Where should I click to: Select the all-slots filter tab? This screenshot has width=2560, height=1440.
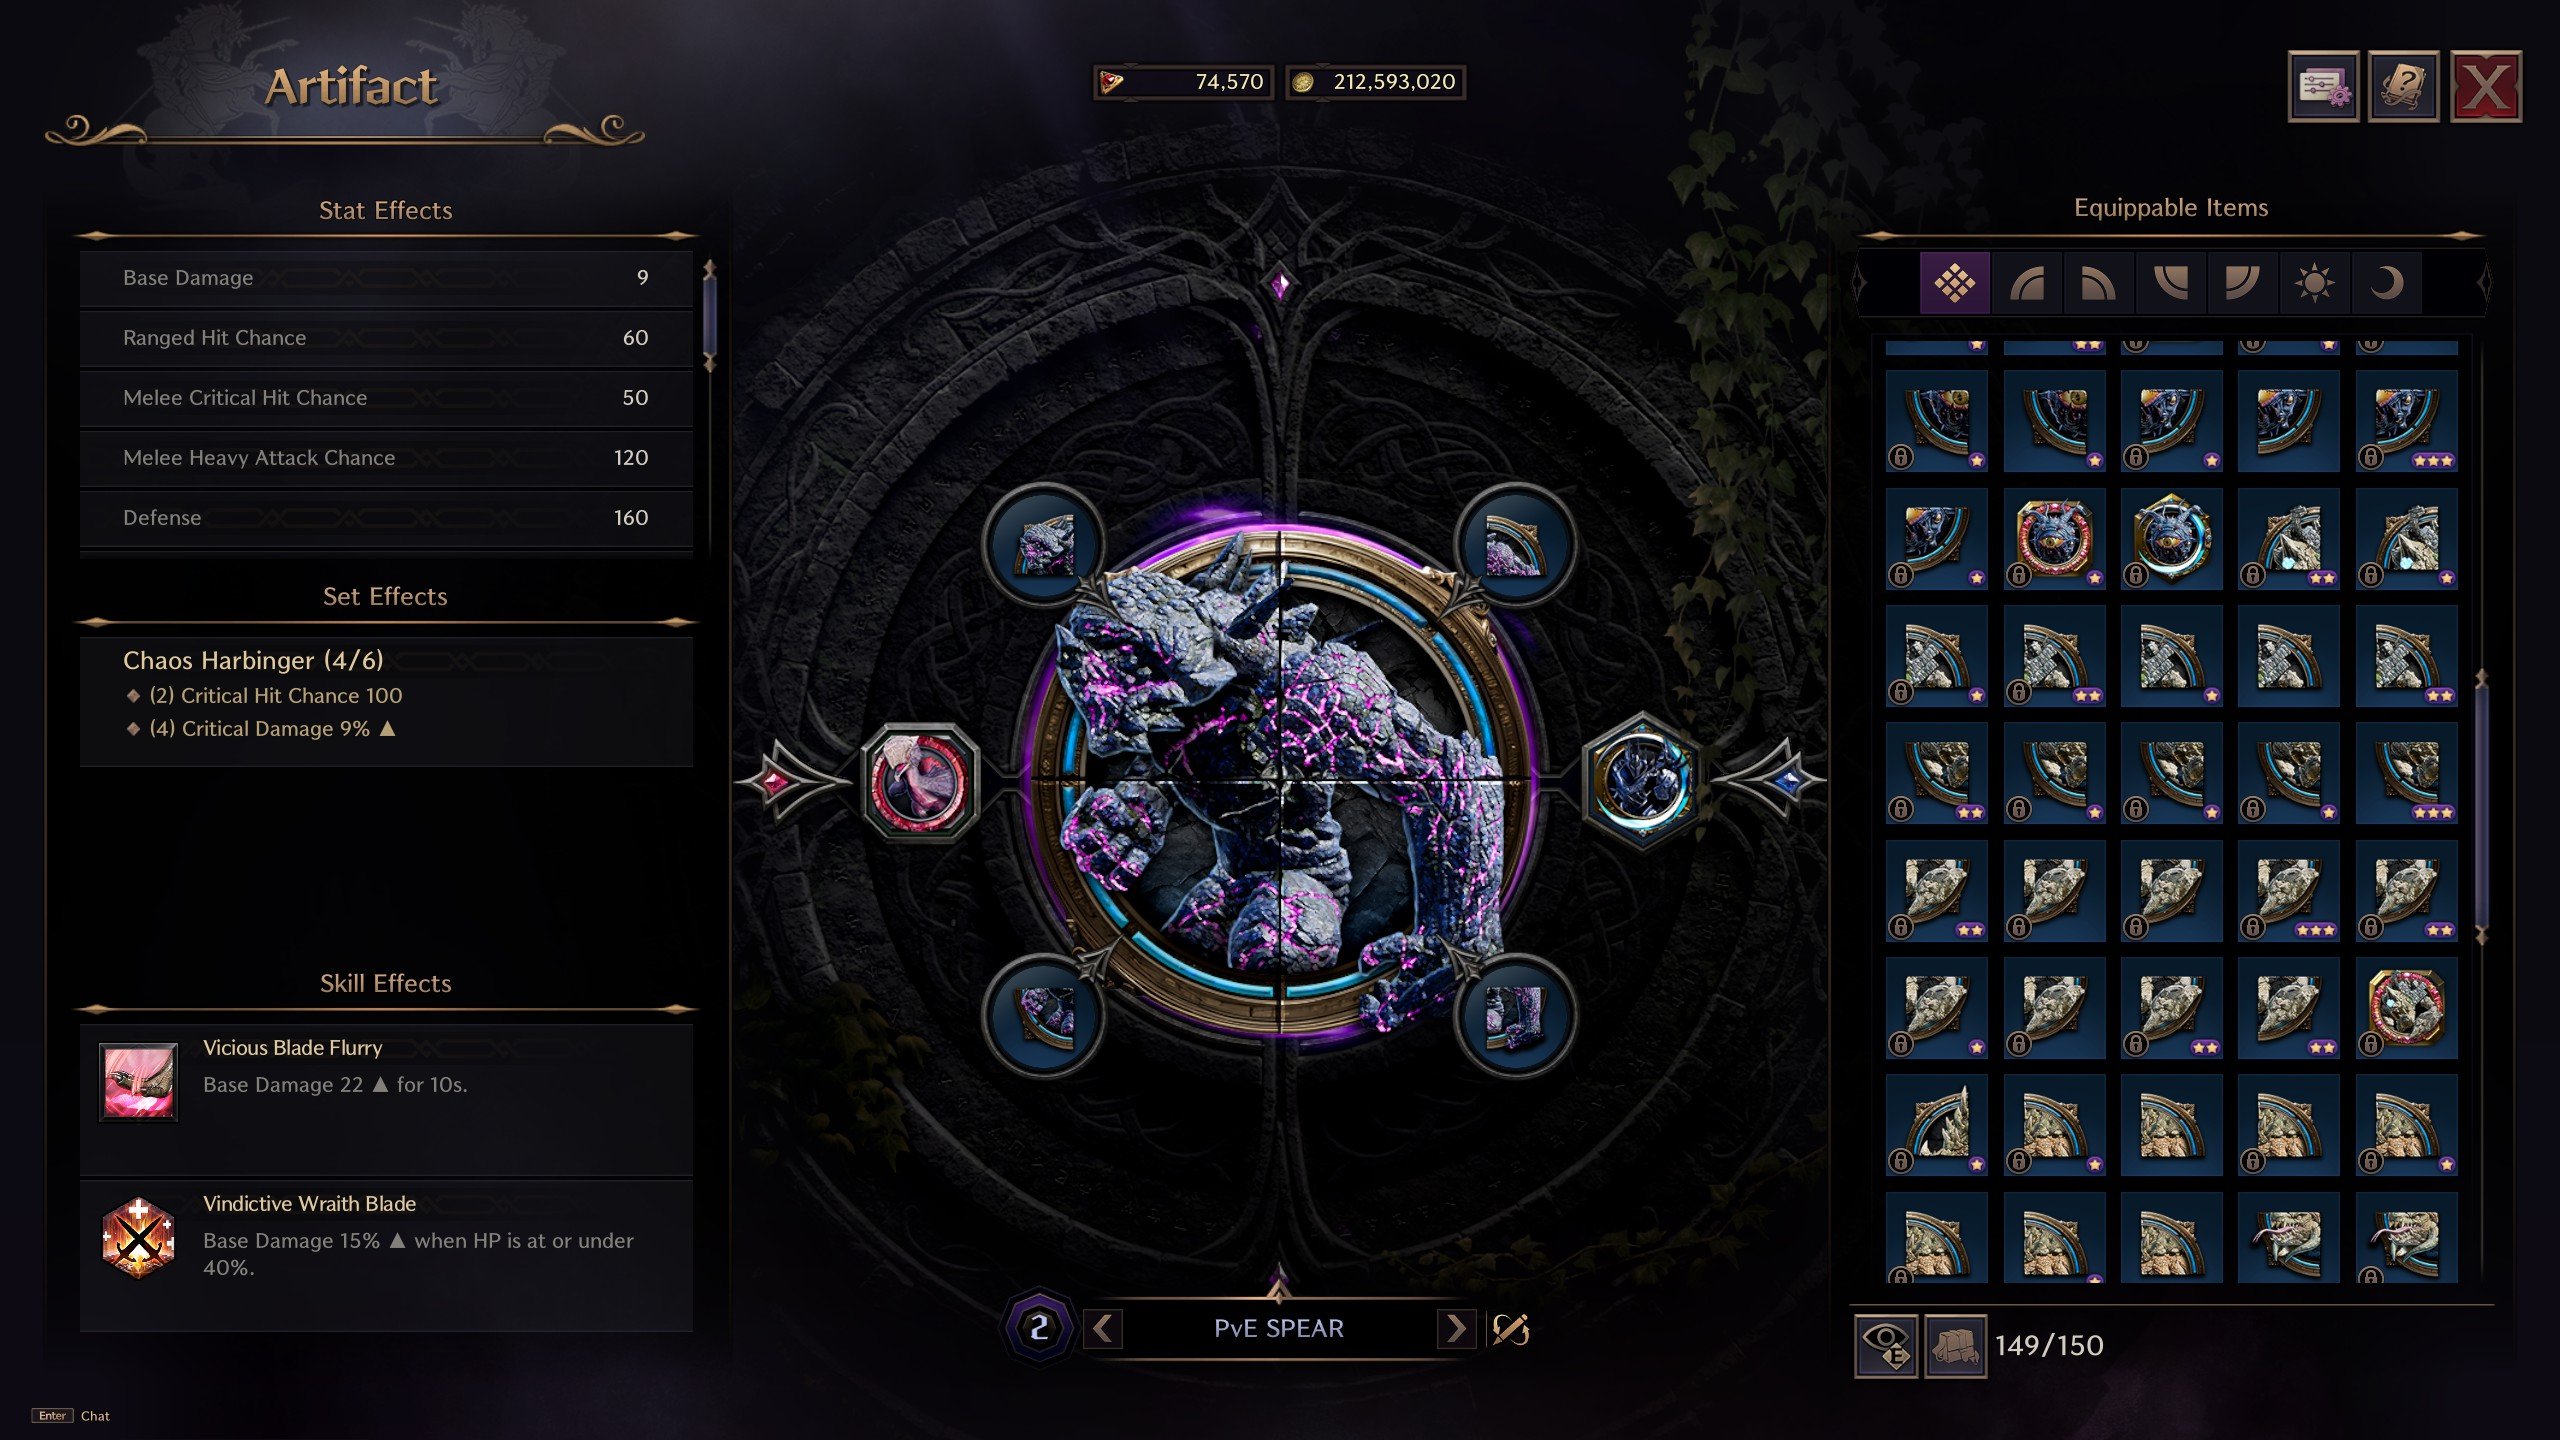[x=1954, y=283]
